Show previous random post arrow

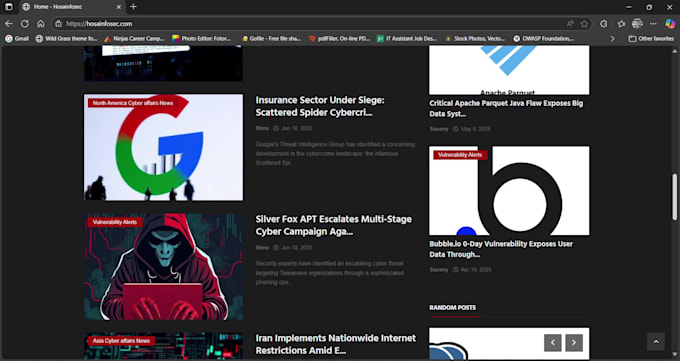click(552, 343)
